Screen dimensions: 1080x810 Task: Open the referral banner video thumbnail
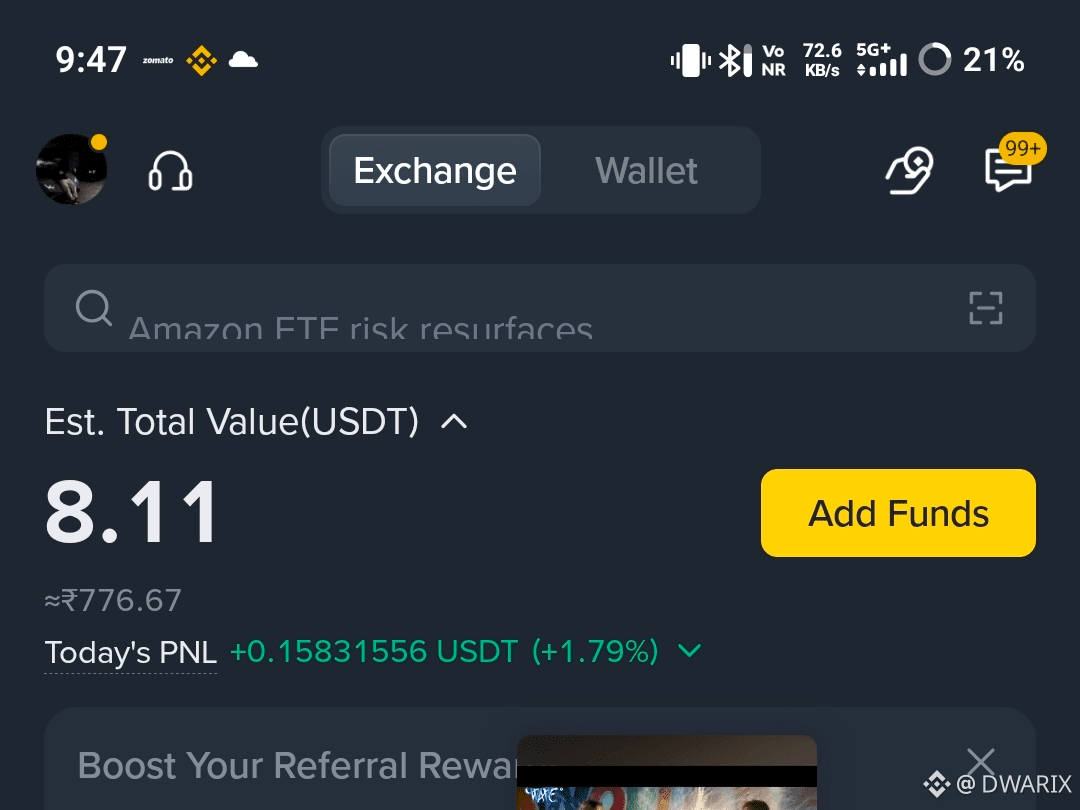click(x=667, y=773)
